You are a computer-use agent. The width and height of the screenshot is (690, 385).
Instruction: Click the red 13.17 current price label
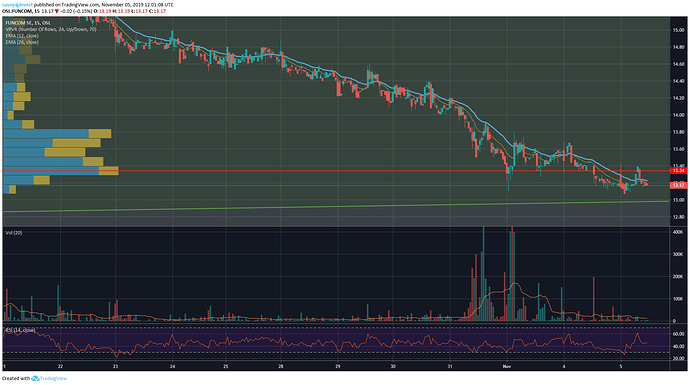point(679,185)
